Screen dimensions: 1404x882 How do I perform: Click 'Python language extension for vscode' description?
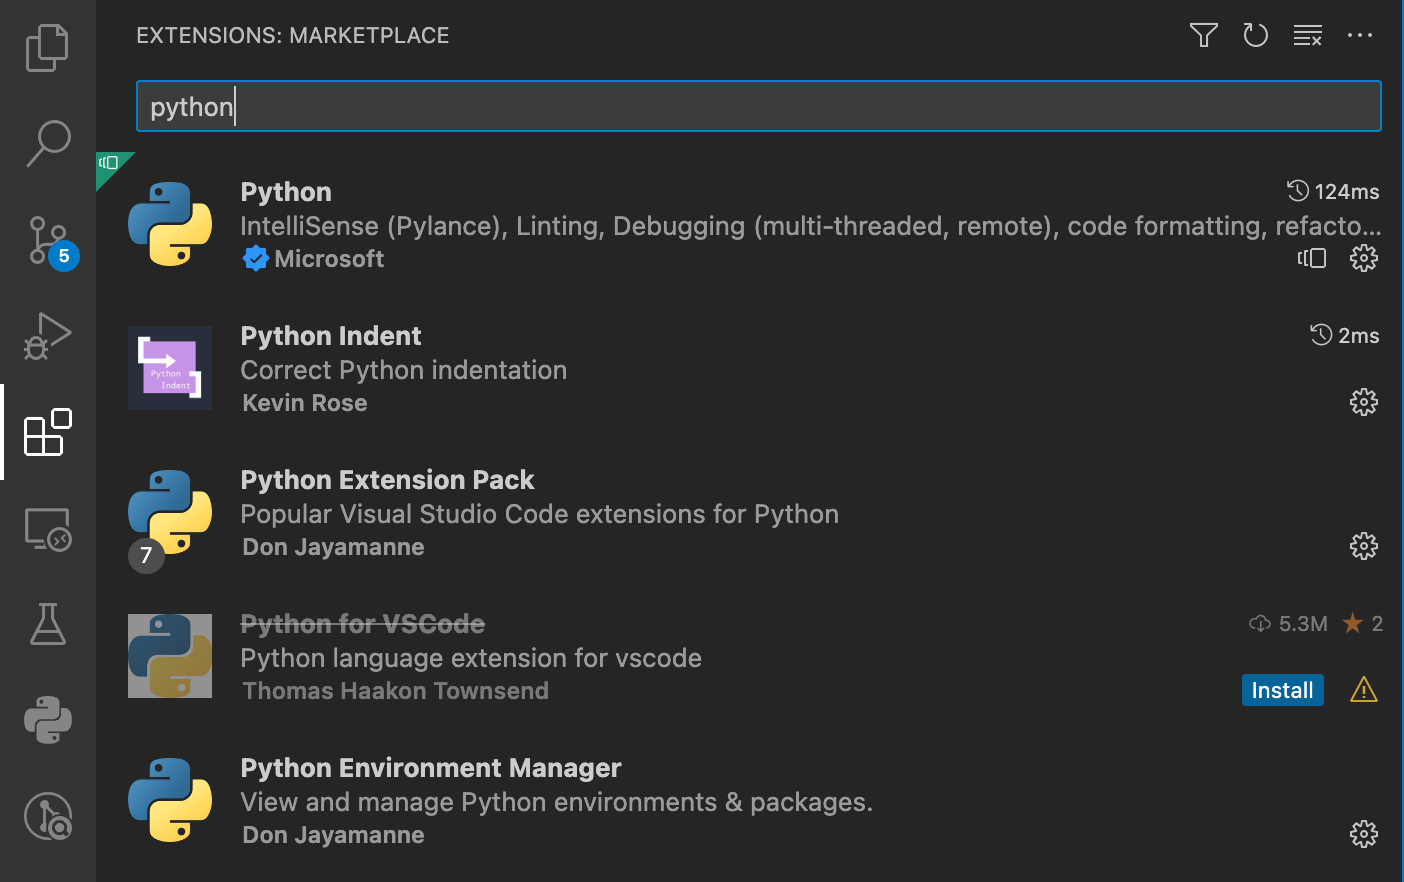click(471, 658)
